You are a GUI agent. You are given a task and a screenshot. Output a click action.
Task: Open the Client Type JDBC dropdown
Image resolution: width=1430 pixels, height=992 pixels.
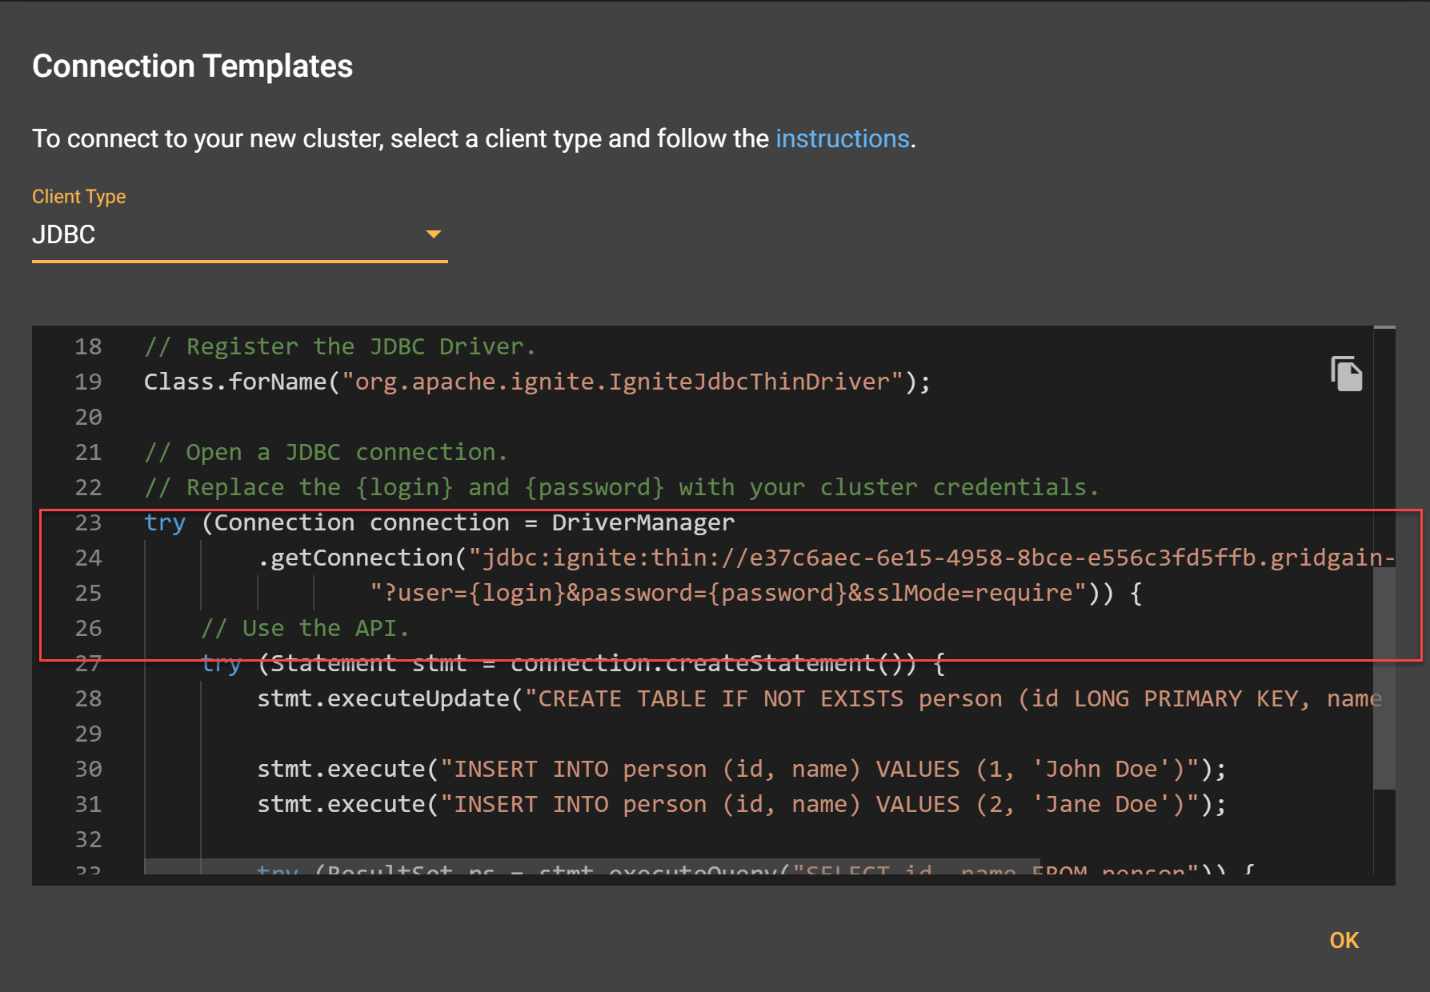(238, 235)
